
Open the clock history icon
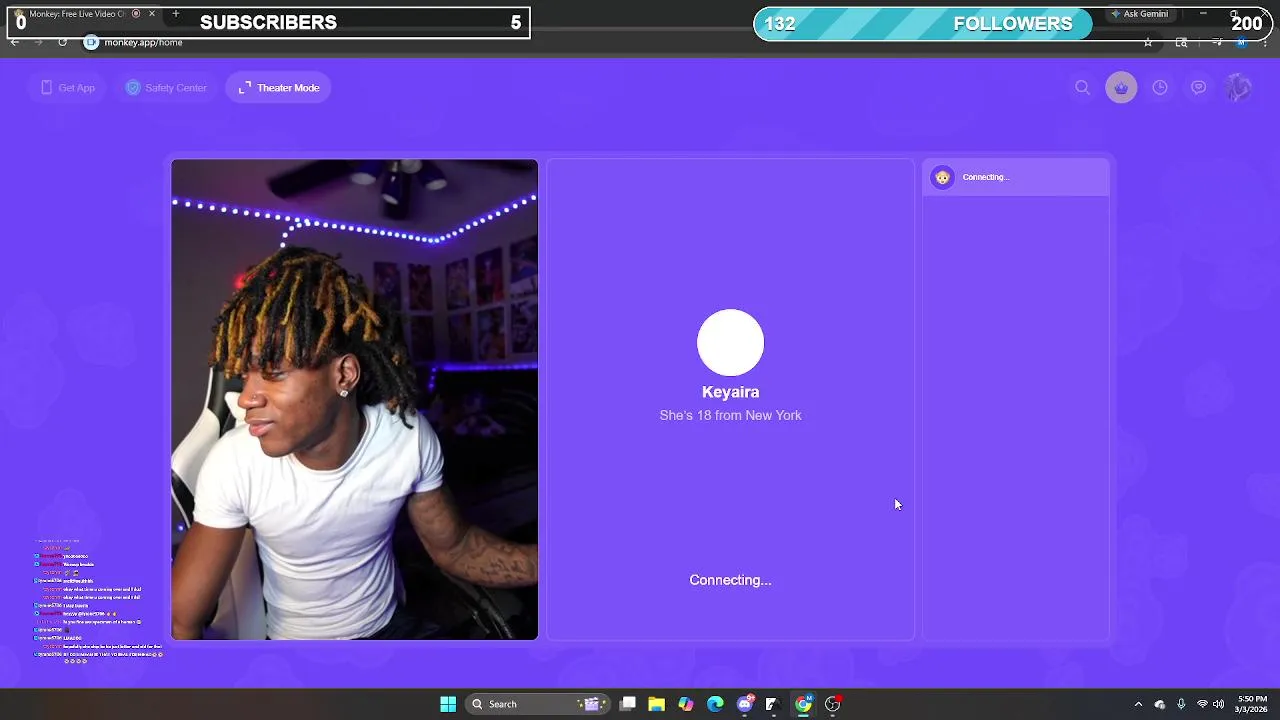(x=1160, y=88)
